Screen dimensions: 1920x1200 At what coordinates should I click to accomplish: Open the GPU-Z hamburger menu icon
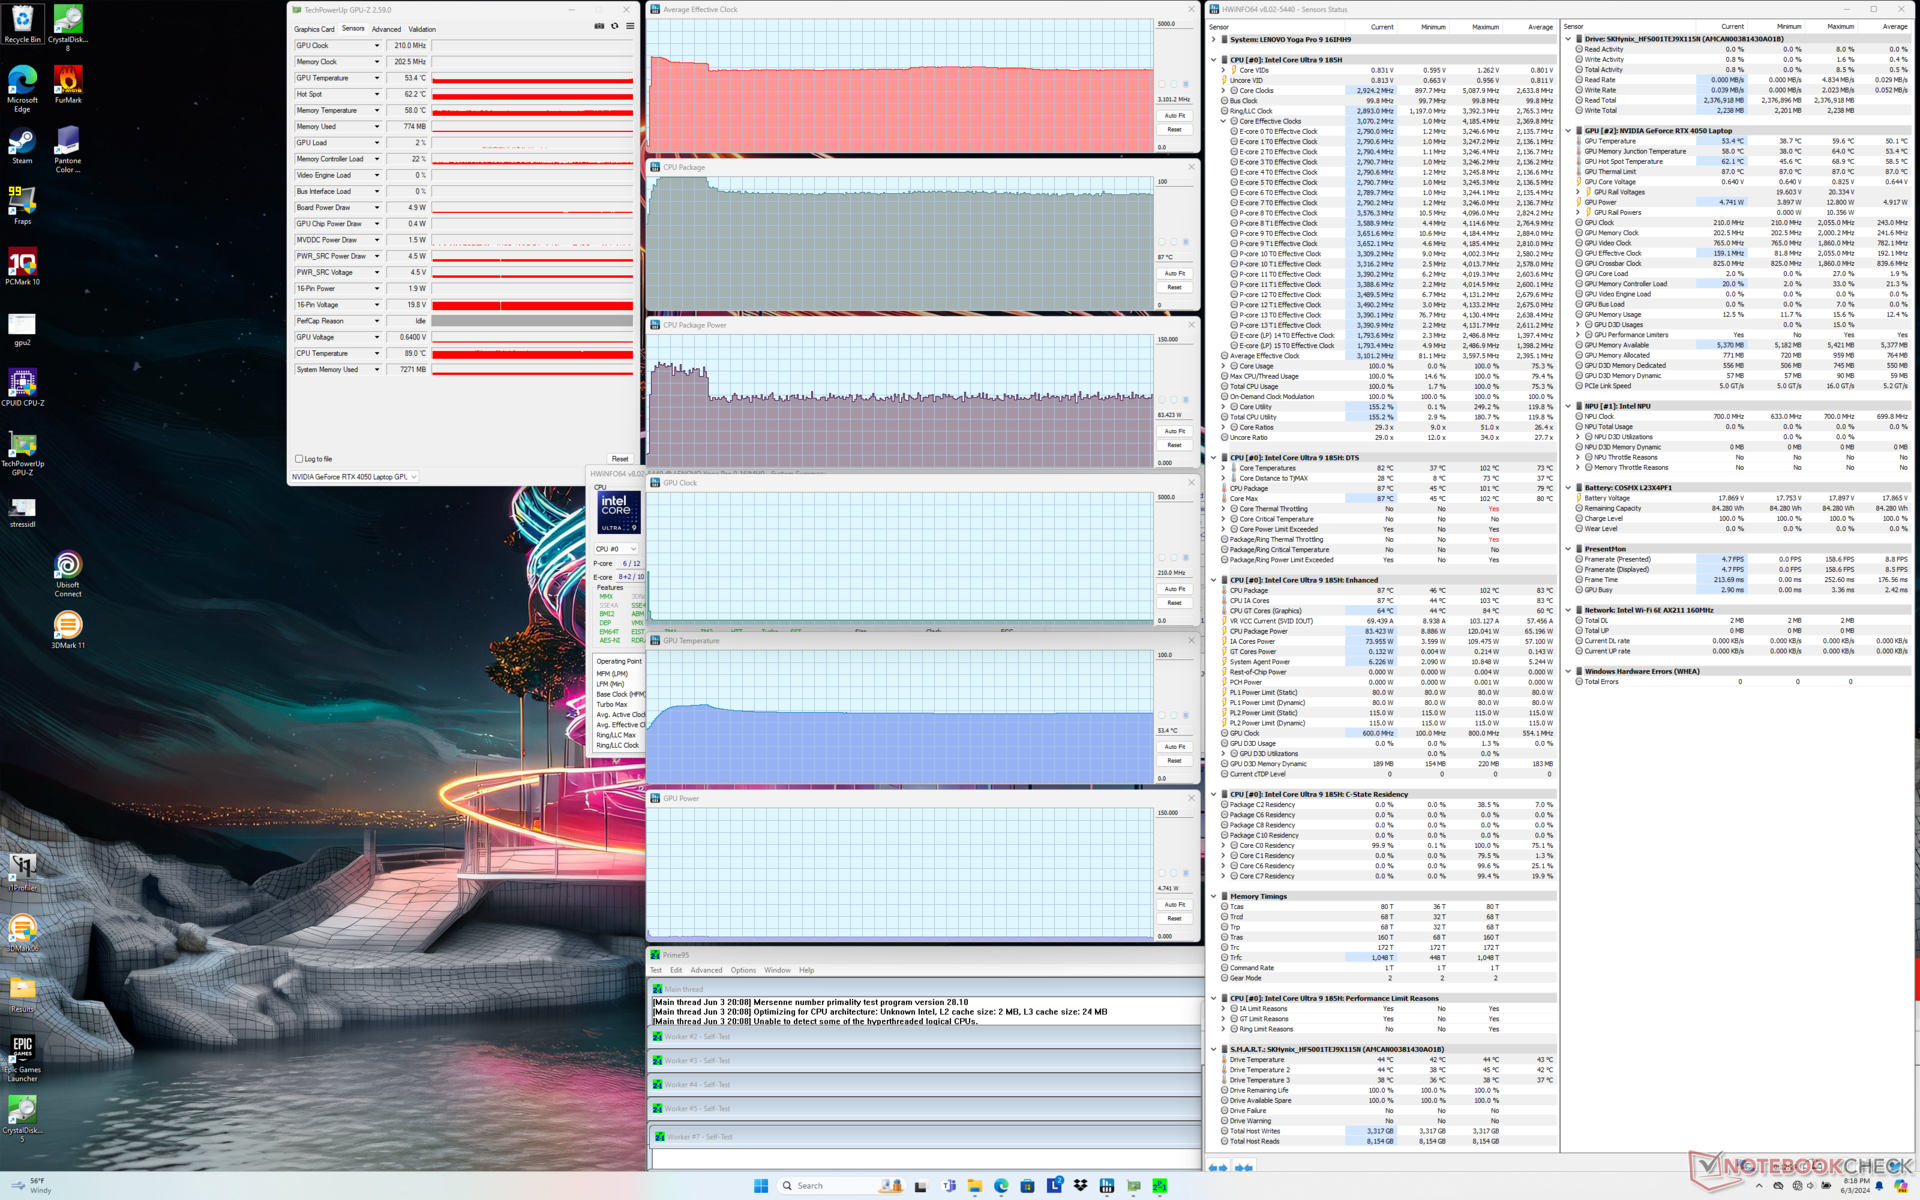click(x=630, y=27)
